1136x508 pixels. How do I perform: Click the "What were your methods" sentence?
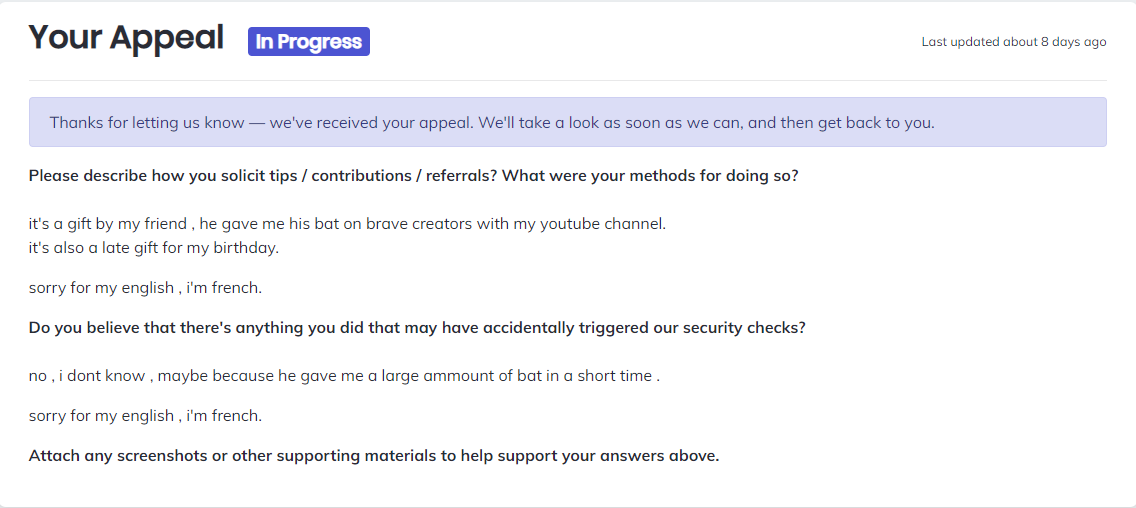point(650,176)
